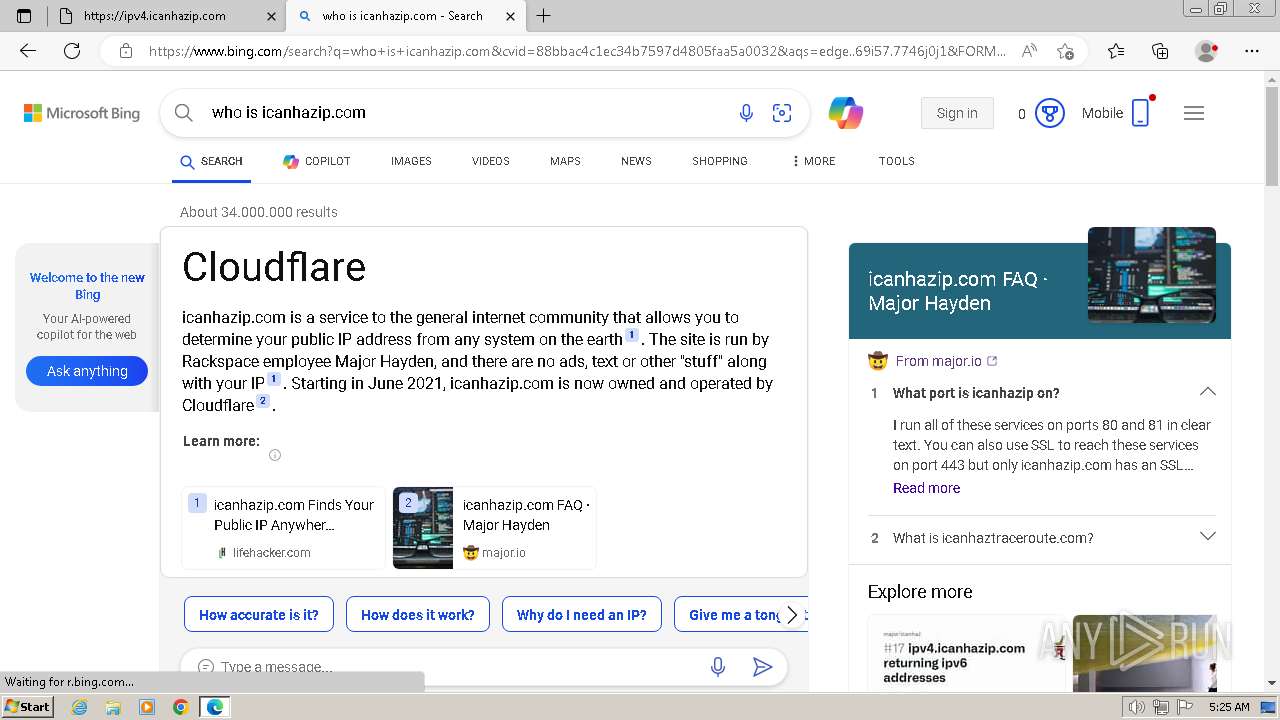Open major.io FAQ source card

pyautogui.click(x=494, y=528)
